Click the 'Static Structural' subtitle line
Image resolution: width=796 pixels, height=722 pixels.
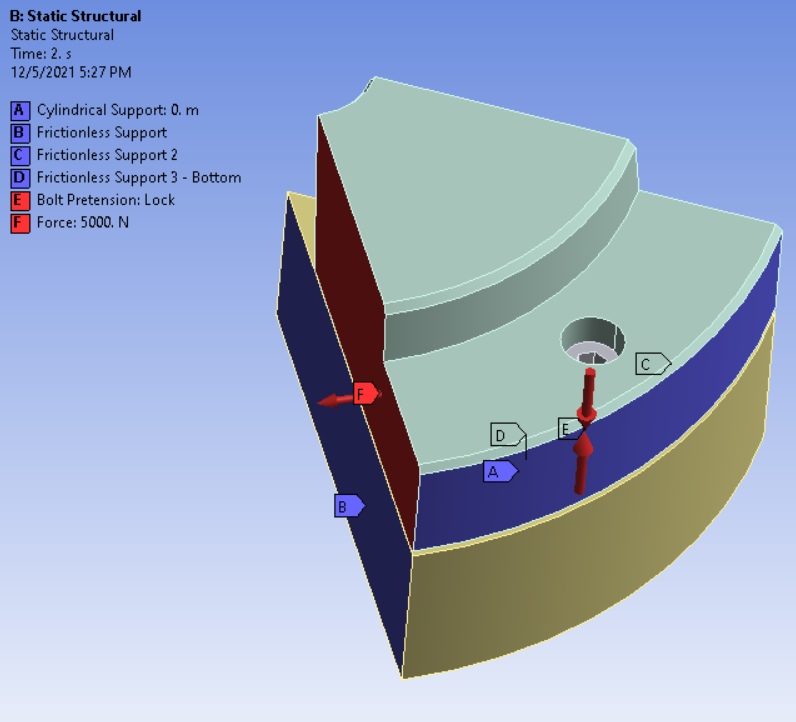[x=62, y=35]
